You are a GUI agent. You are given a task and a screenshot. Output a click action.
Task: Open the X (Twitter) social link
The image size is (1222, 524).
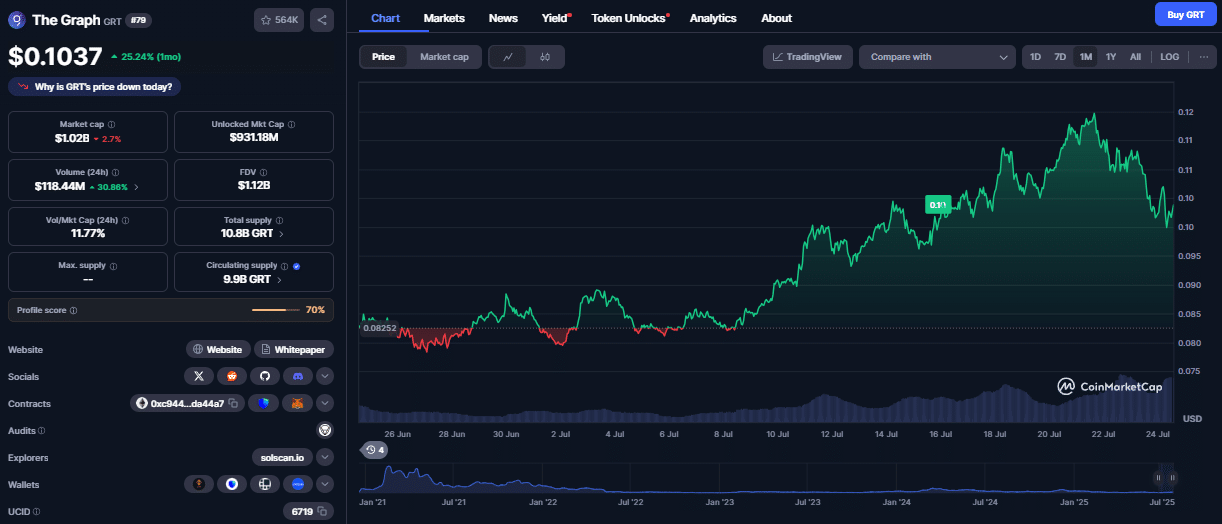coord(199,376)
